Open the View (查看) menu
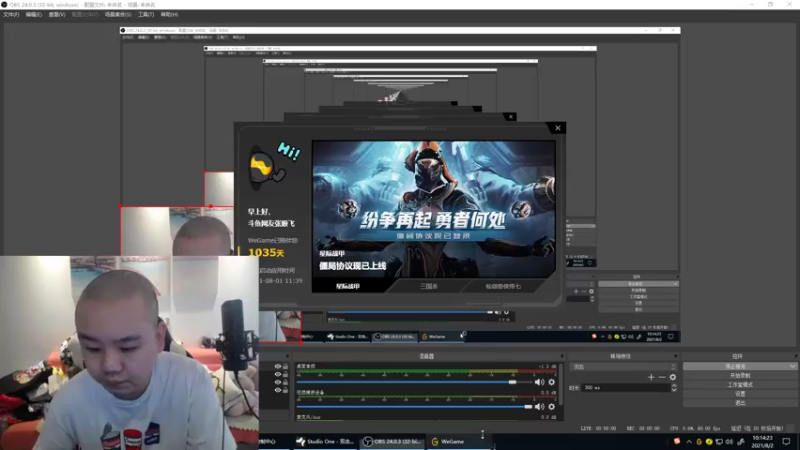This screenshot has width=800, height=450. click(57, 15)
